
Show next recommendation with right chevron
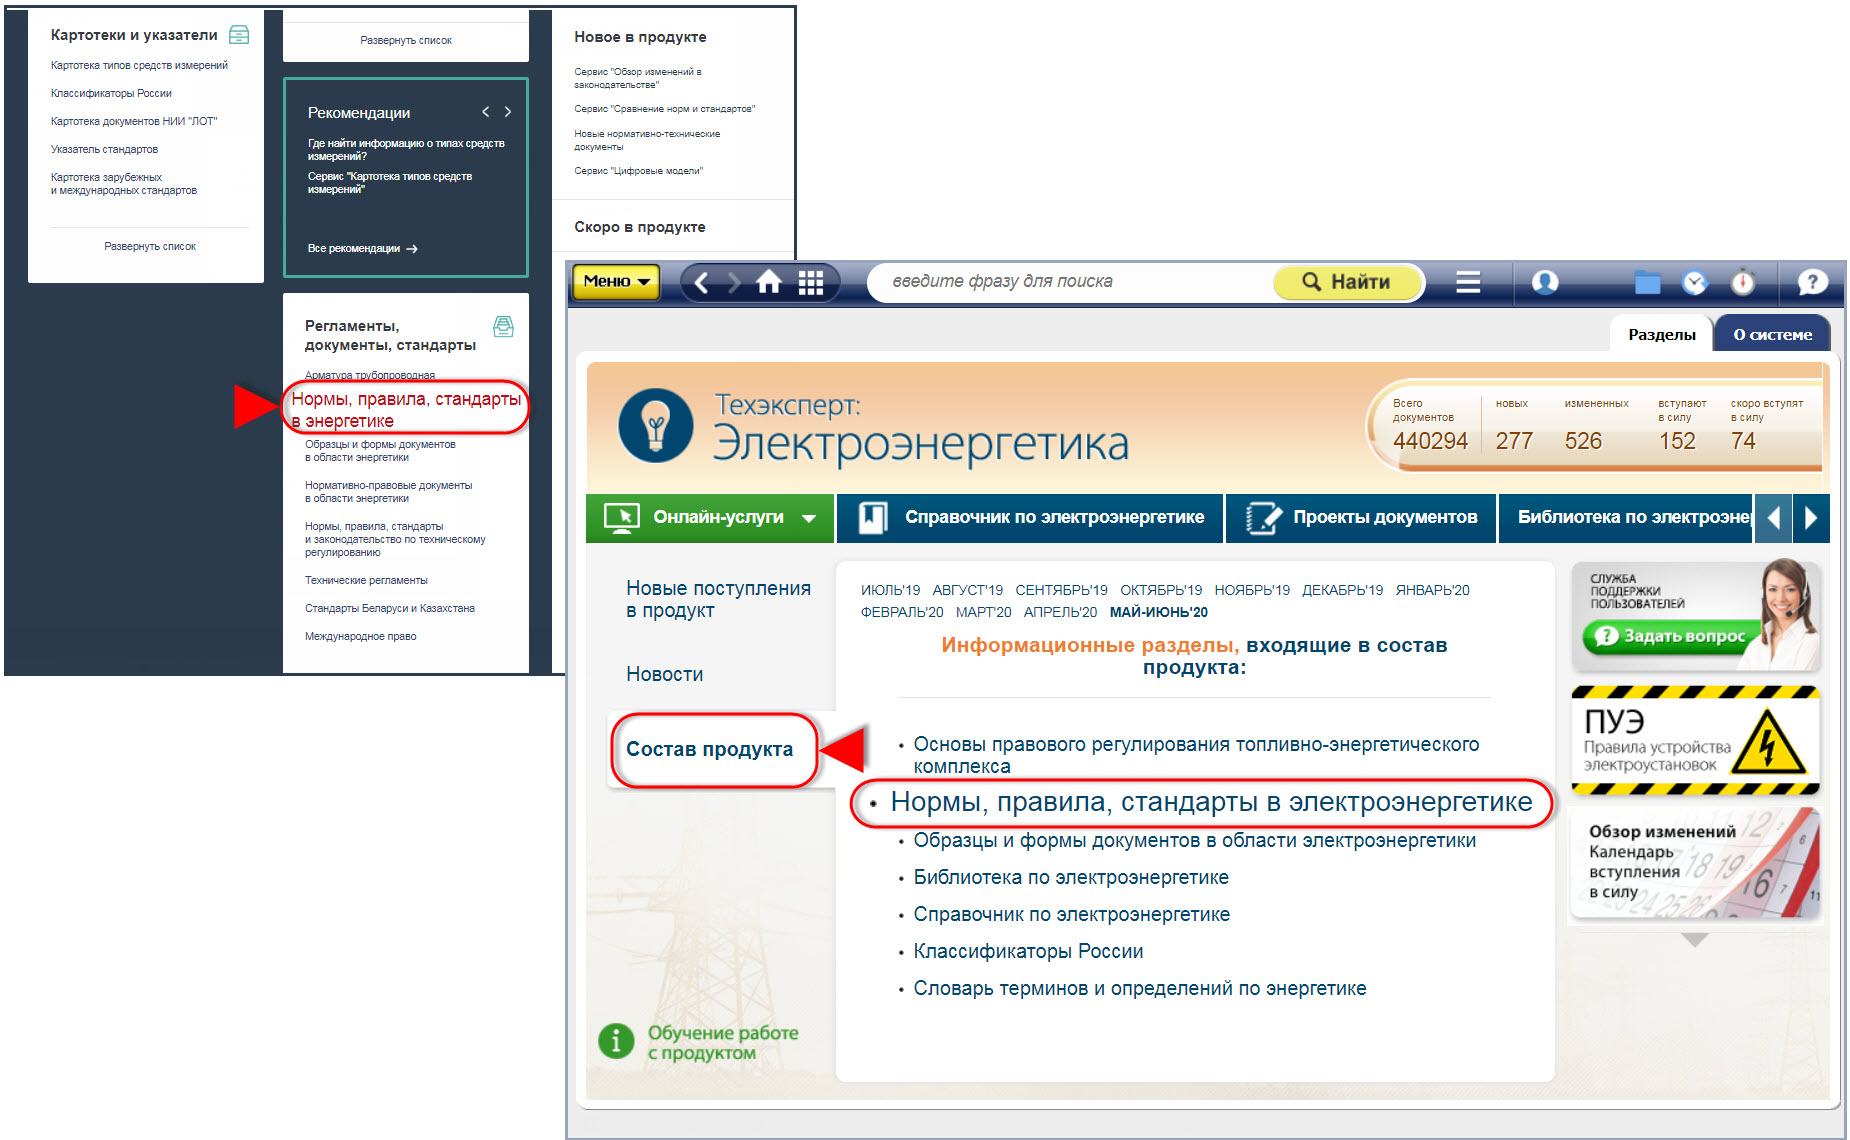click(508, 112)
